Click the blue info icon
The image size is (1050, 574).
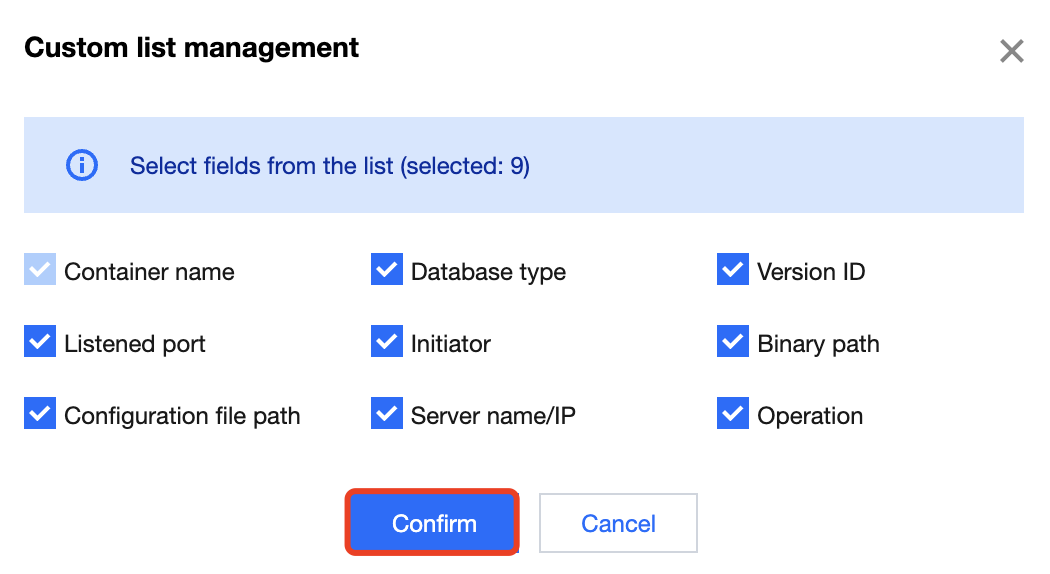click(81, 165)
